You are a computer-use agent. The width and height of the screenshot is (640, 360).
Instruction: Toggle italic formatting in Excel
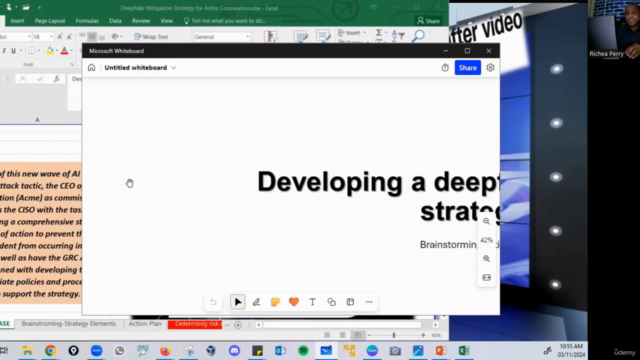4,51
